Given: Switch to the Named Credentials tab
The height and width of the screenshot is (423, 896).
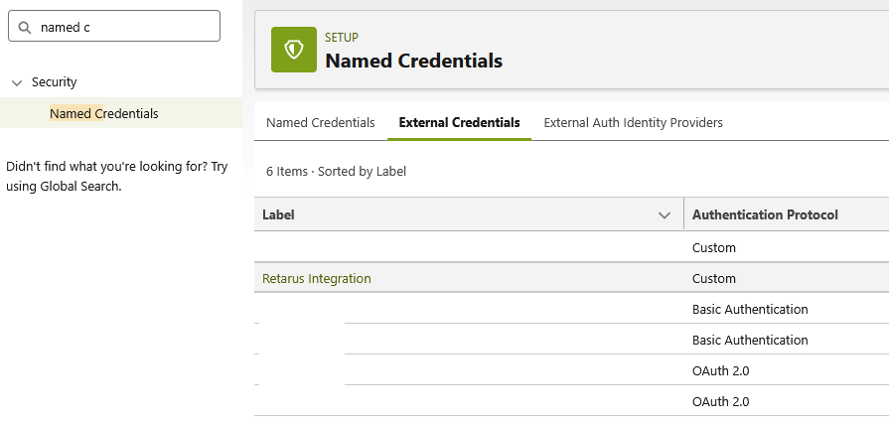Looking at the screenshot, I should point(320,123).
